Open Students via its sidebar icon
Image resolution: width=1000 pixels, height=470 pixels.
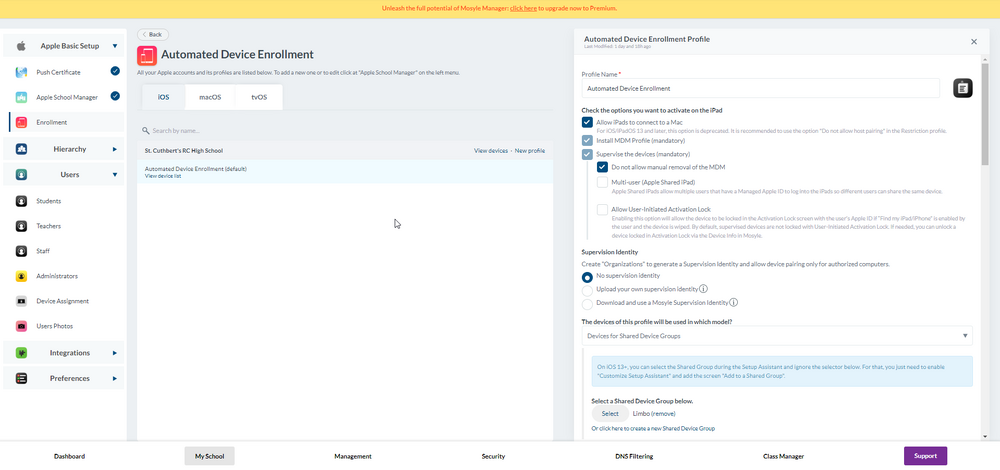(x=21, y=201)
